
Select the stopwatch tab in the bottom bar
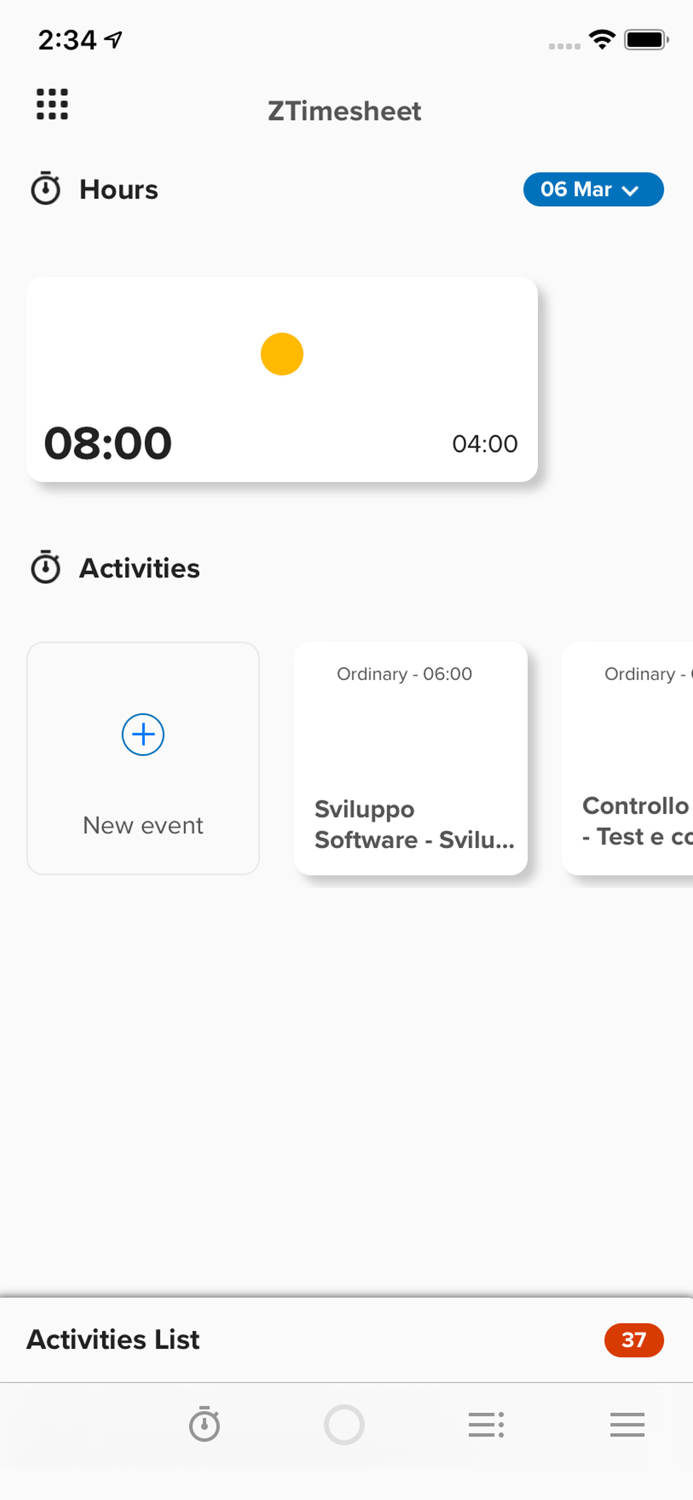pyautogui.click(x=204, y=1424)
